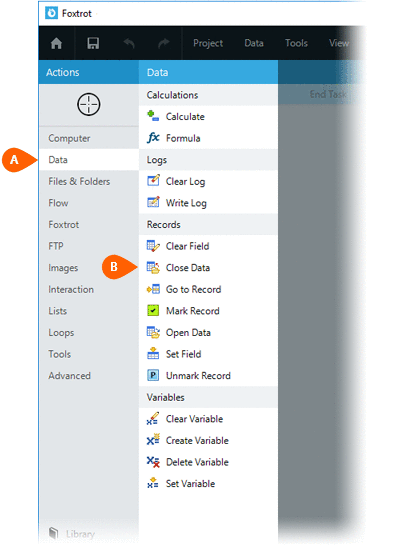Choose the Clear Field action label
Viewport: 393px width, 550px height.
point(187,246)
